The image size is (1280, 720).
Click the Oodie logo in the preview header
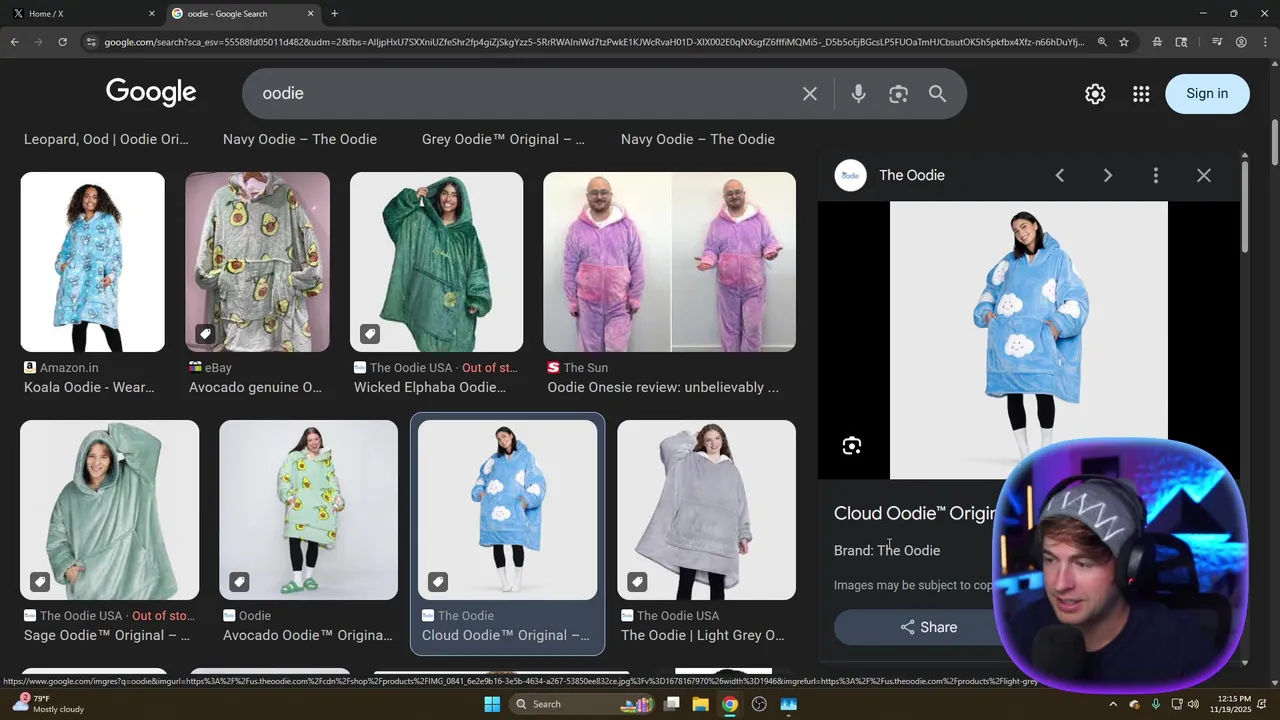[851, 175]
